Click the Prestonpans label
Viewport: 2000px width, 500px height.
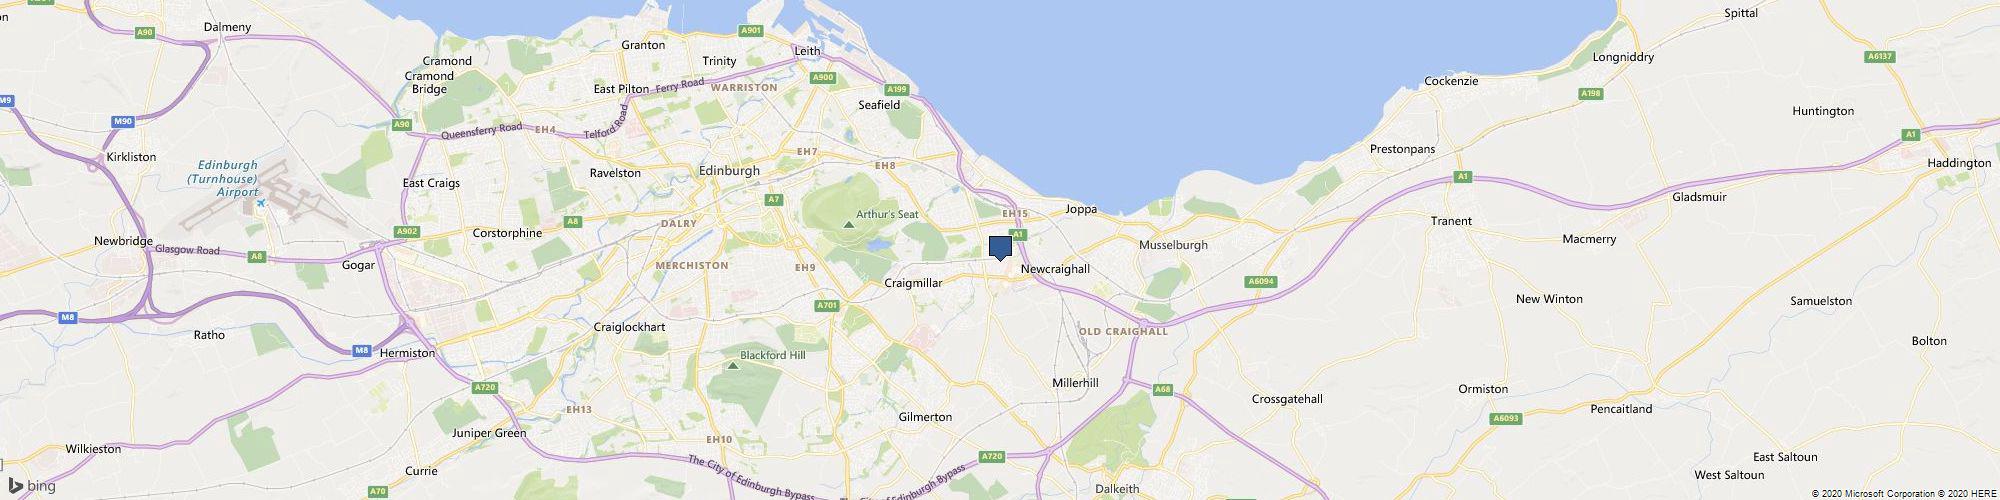(x=1401, y=149)
